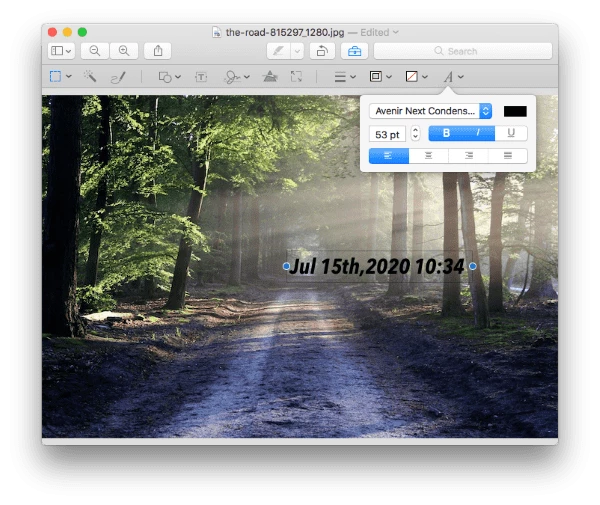The height and width of the screenshot is (505, 600).
Task: Open the sidebar view dropdown arrow
Action: pos(68,51)
